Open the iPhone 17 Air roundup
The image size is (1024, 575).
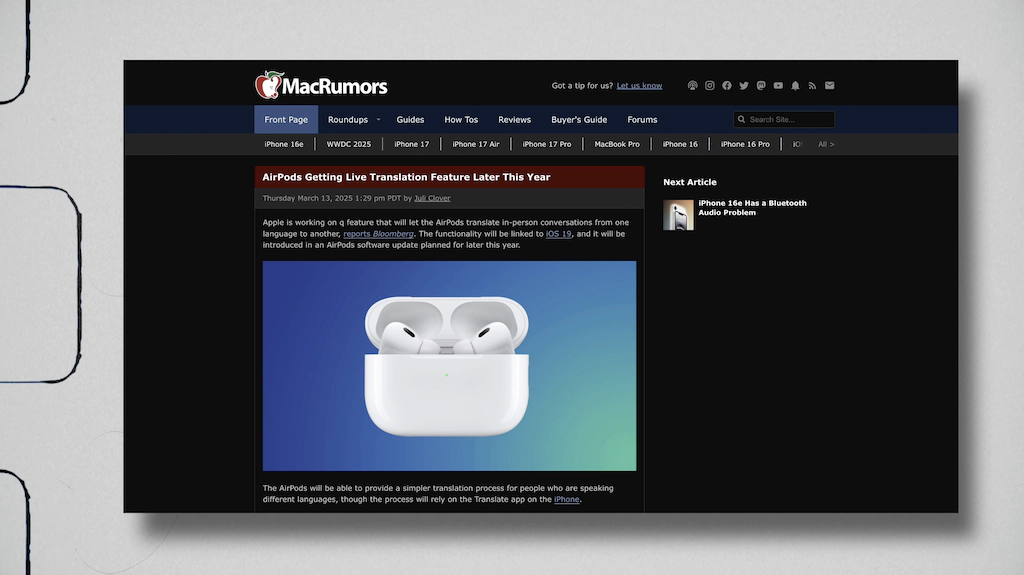coord(476,144)
